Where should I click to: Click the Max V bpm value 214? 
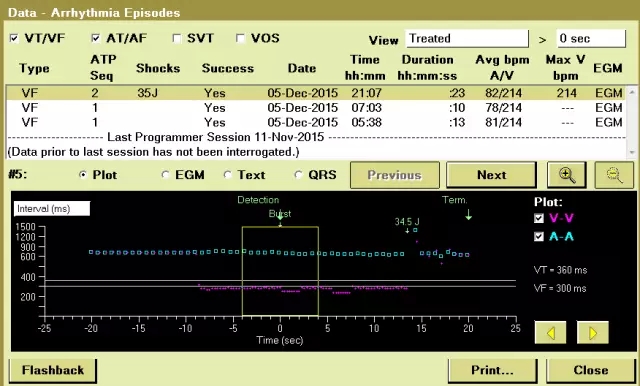567,93
